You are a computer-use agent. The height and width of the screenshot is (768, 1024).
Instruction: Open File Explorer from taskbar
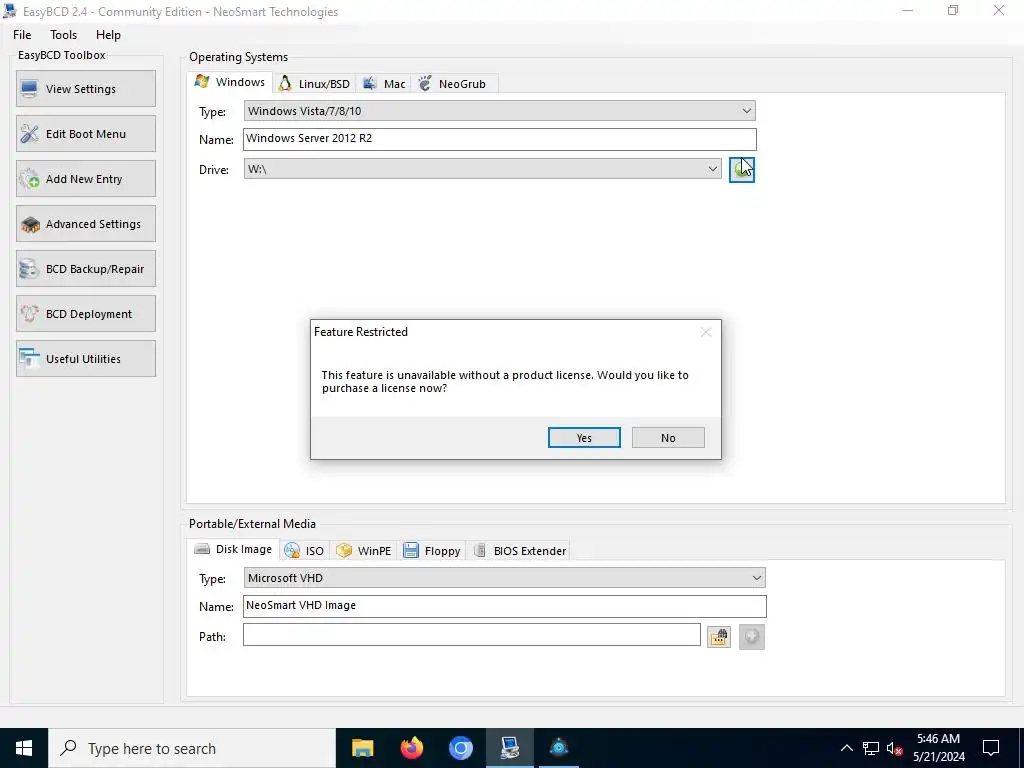362,748
